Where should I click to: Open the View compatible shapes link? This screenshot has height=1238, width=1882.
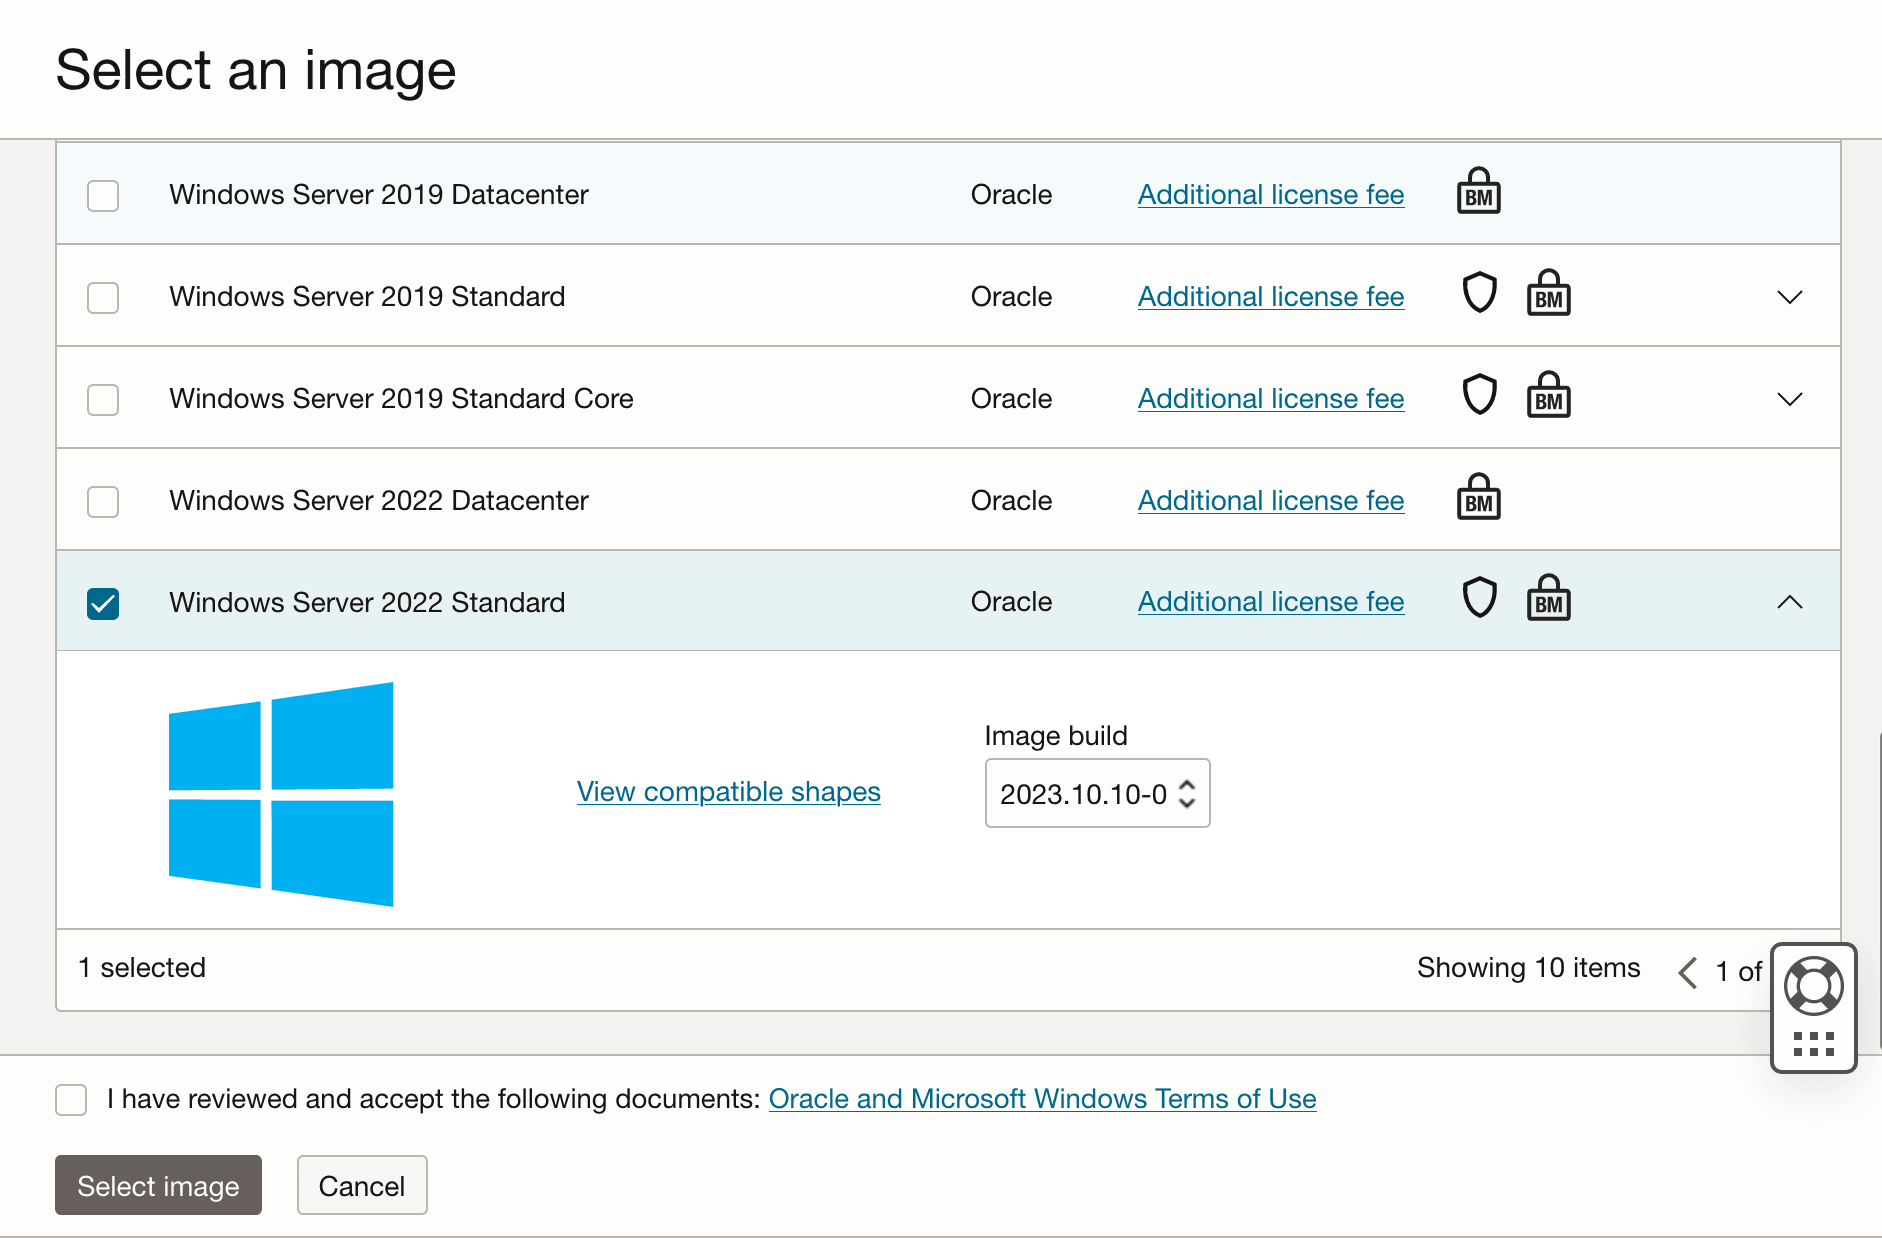pos(728,791)
